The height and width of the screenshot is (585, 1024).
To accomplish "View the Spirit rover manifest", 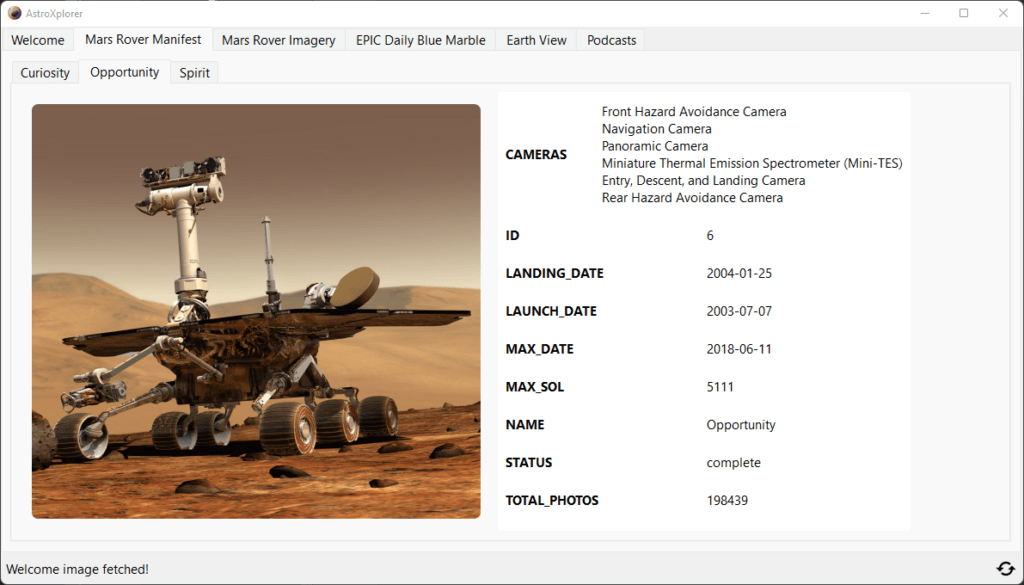I will coord(194,73).
